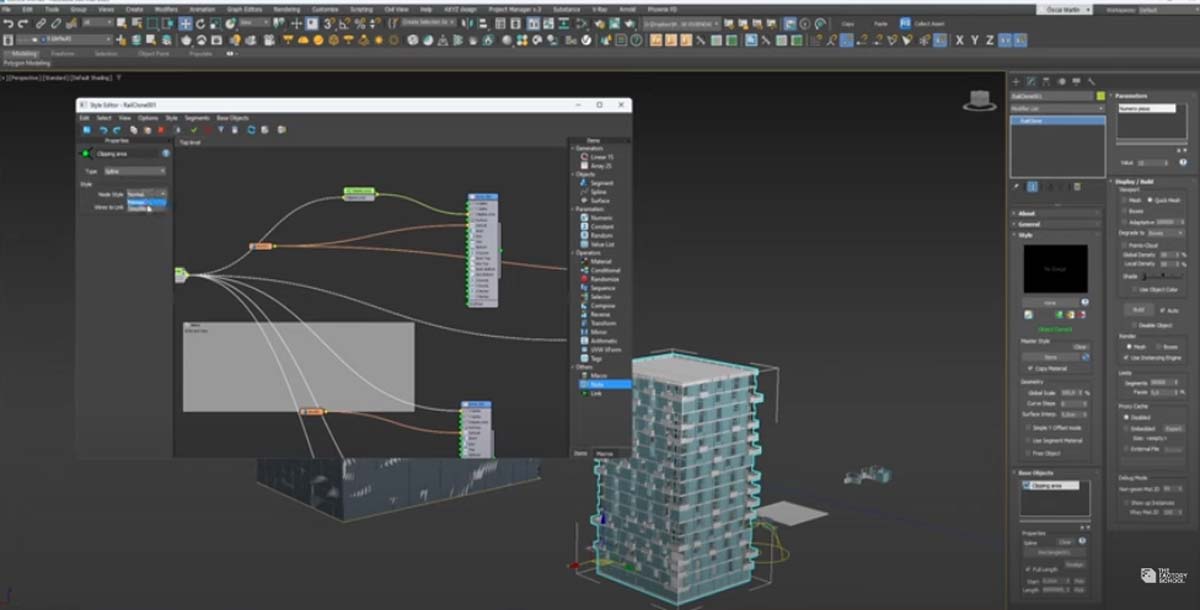This screenshot has height=610, width=1200.
Task: Switch to the Macros tab in Style Editor
Action: [604, 453]
